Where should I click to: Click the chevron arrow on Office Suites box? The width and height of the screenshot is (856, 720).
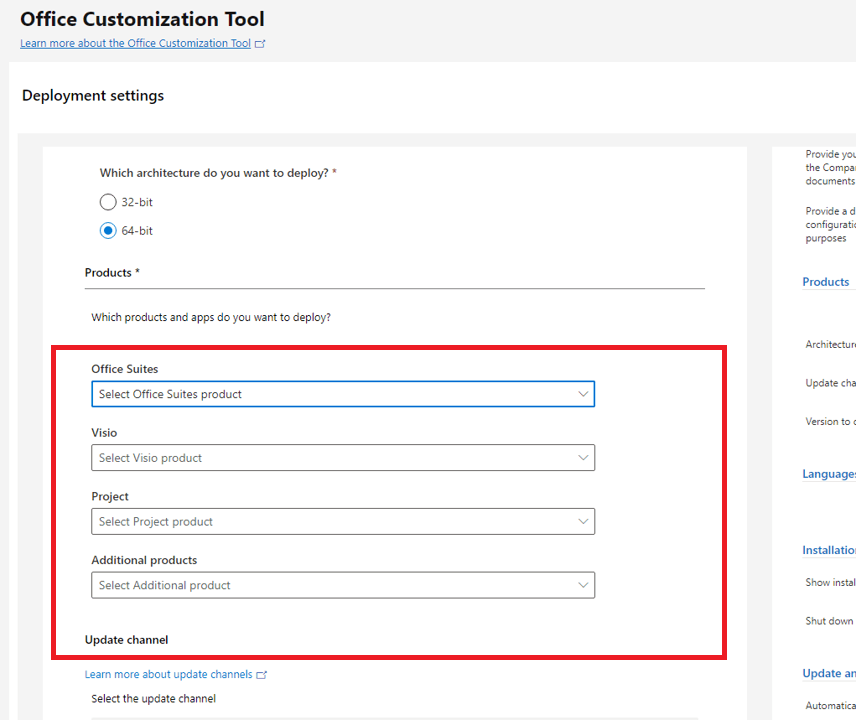(x=583, y=394)
